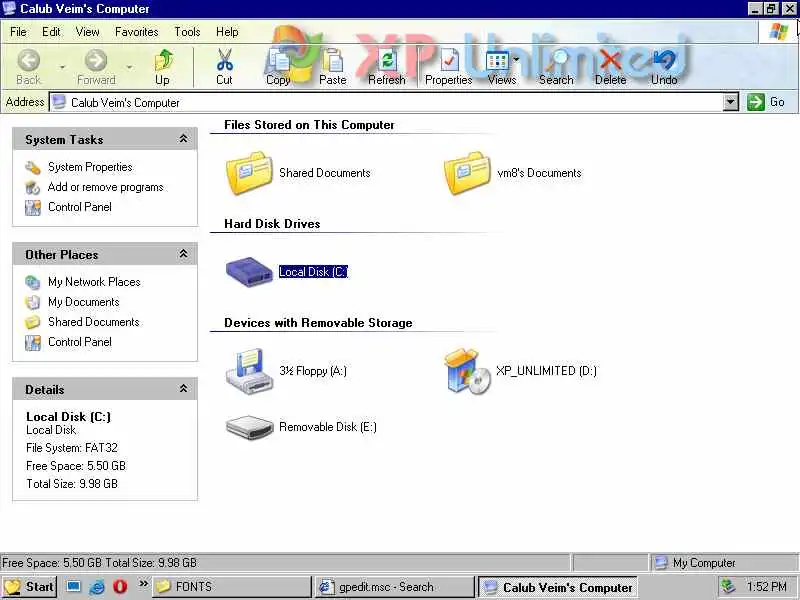Click the Go button
The width and height of the screenshot is (800, 600).
(767, 102)
